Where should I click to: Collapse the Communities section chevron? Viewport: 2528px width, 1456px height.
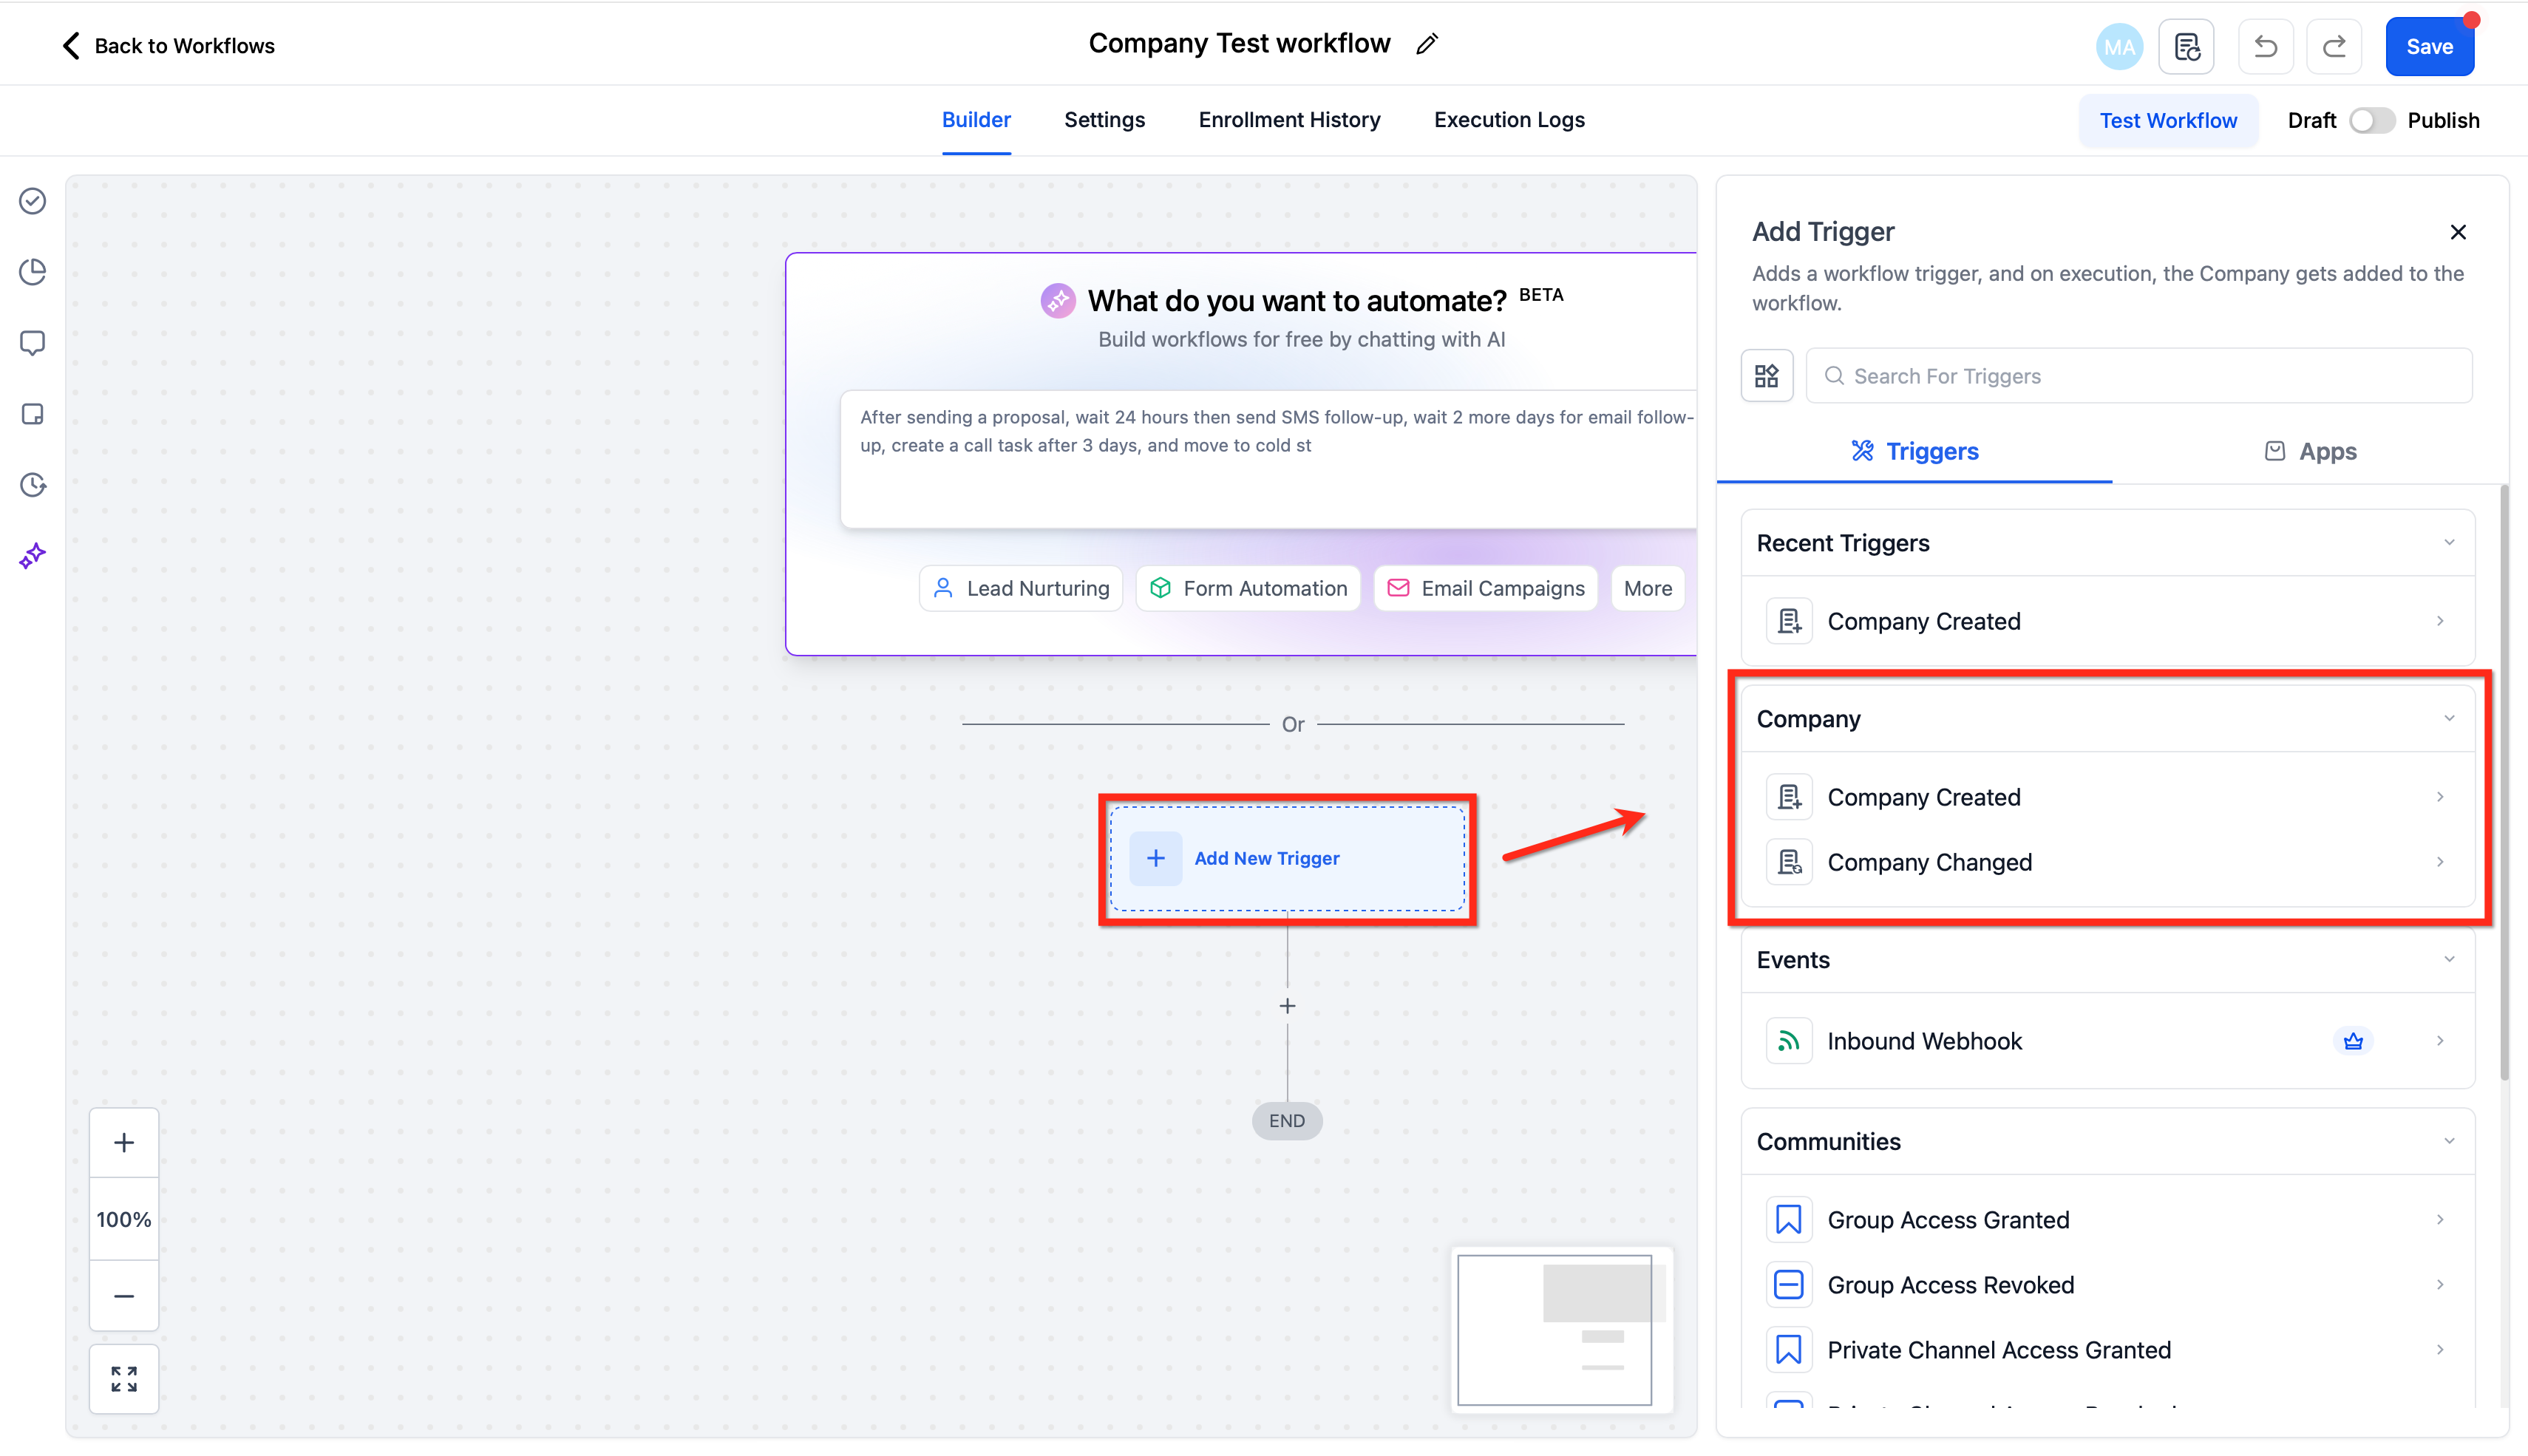(x=2449, y=1142)
